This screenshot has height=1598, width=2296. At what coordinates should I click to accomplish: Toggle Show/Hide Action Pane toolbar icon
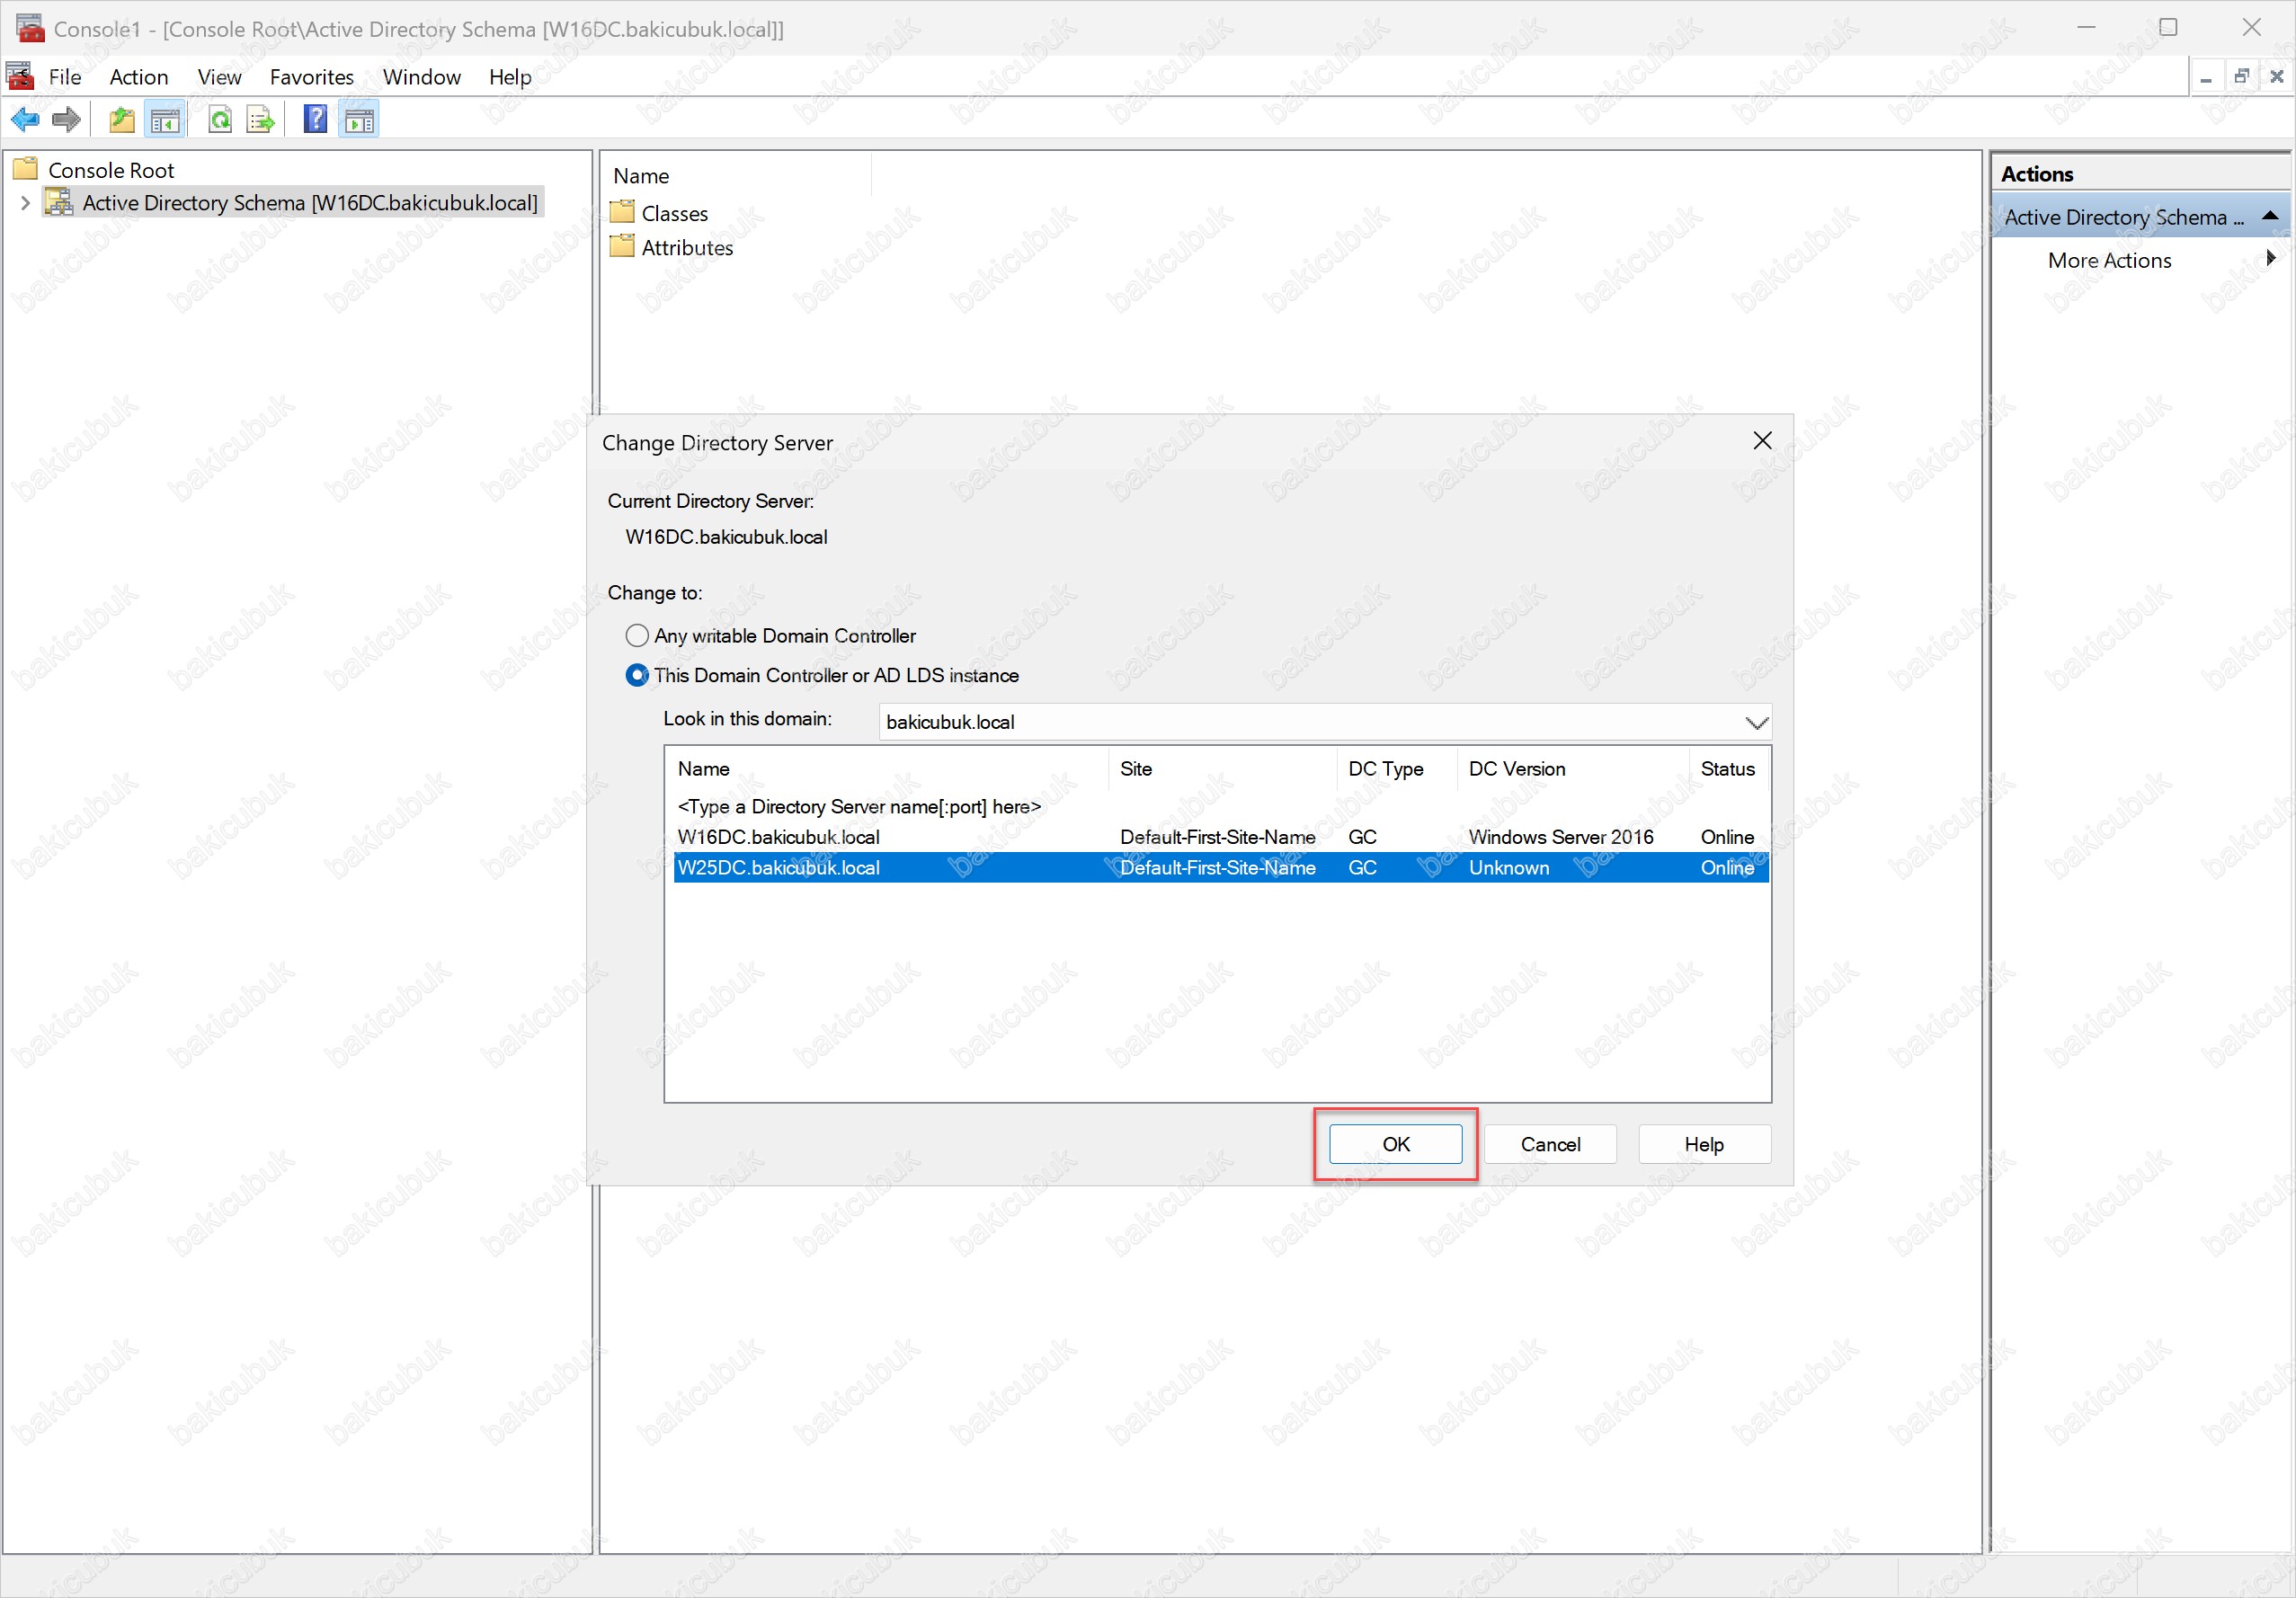[x=359, y=120]
